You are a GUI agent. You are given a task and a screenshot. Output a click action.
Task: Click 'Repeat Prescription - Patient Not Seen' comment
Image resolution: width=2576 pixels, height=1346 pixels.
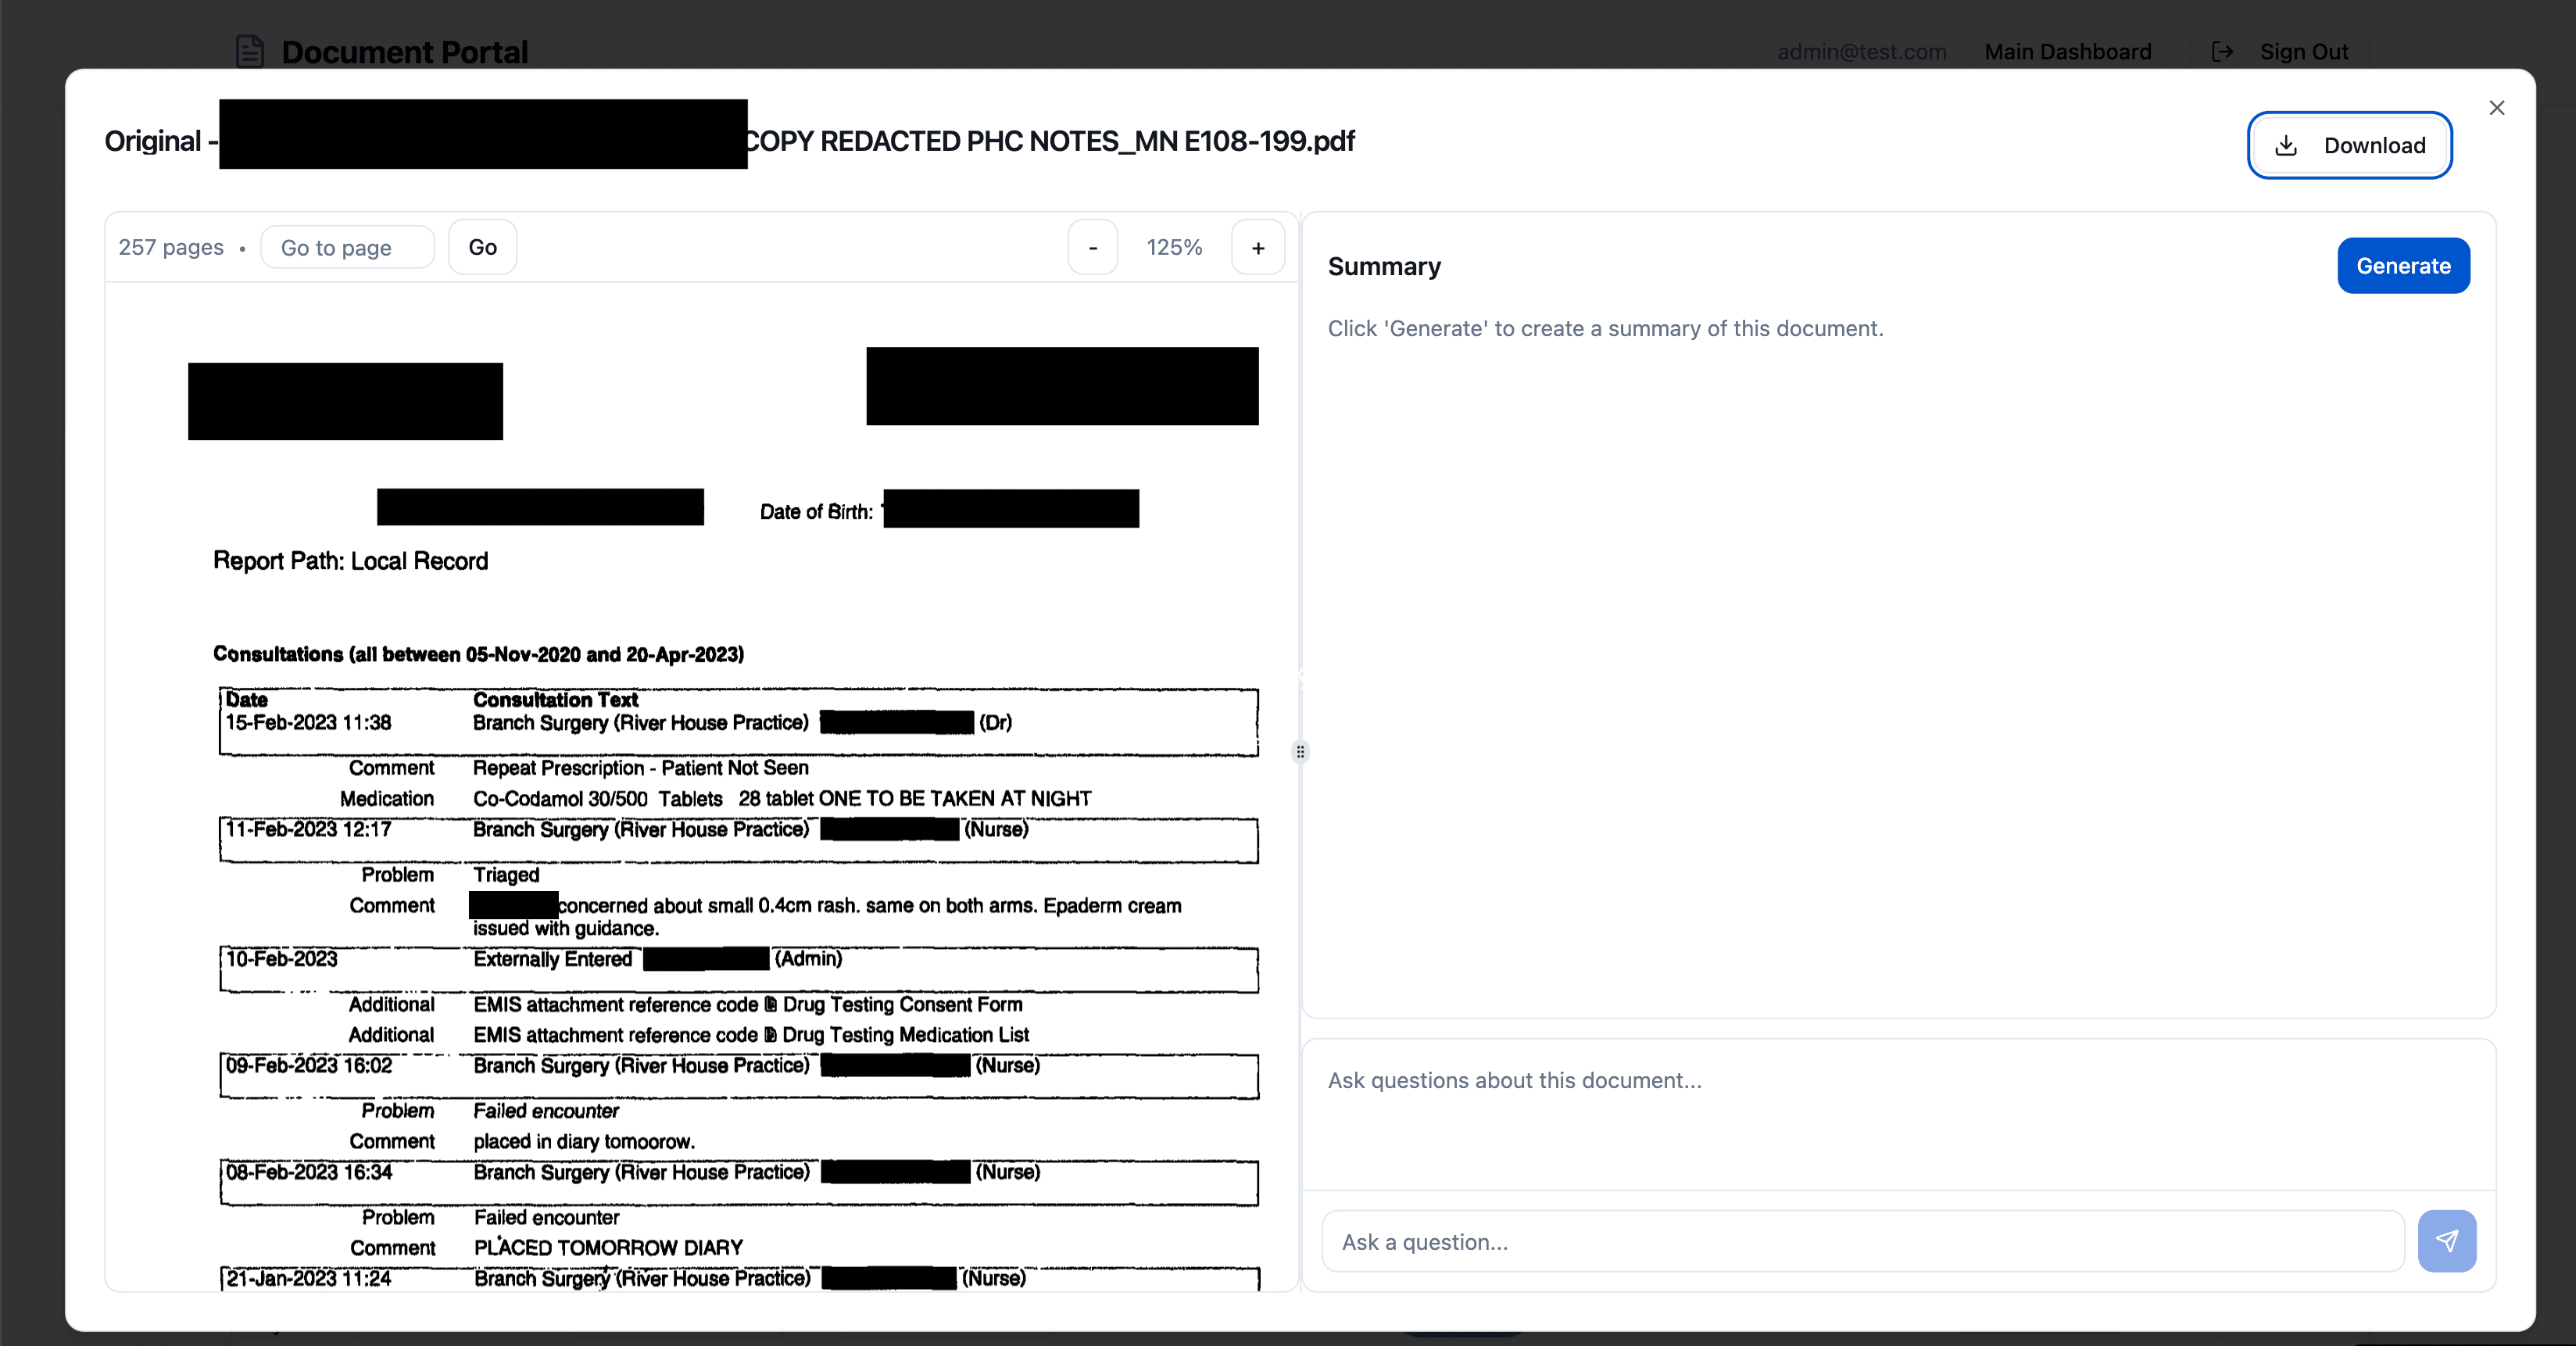click(640, 768)
